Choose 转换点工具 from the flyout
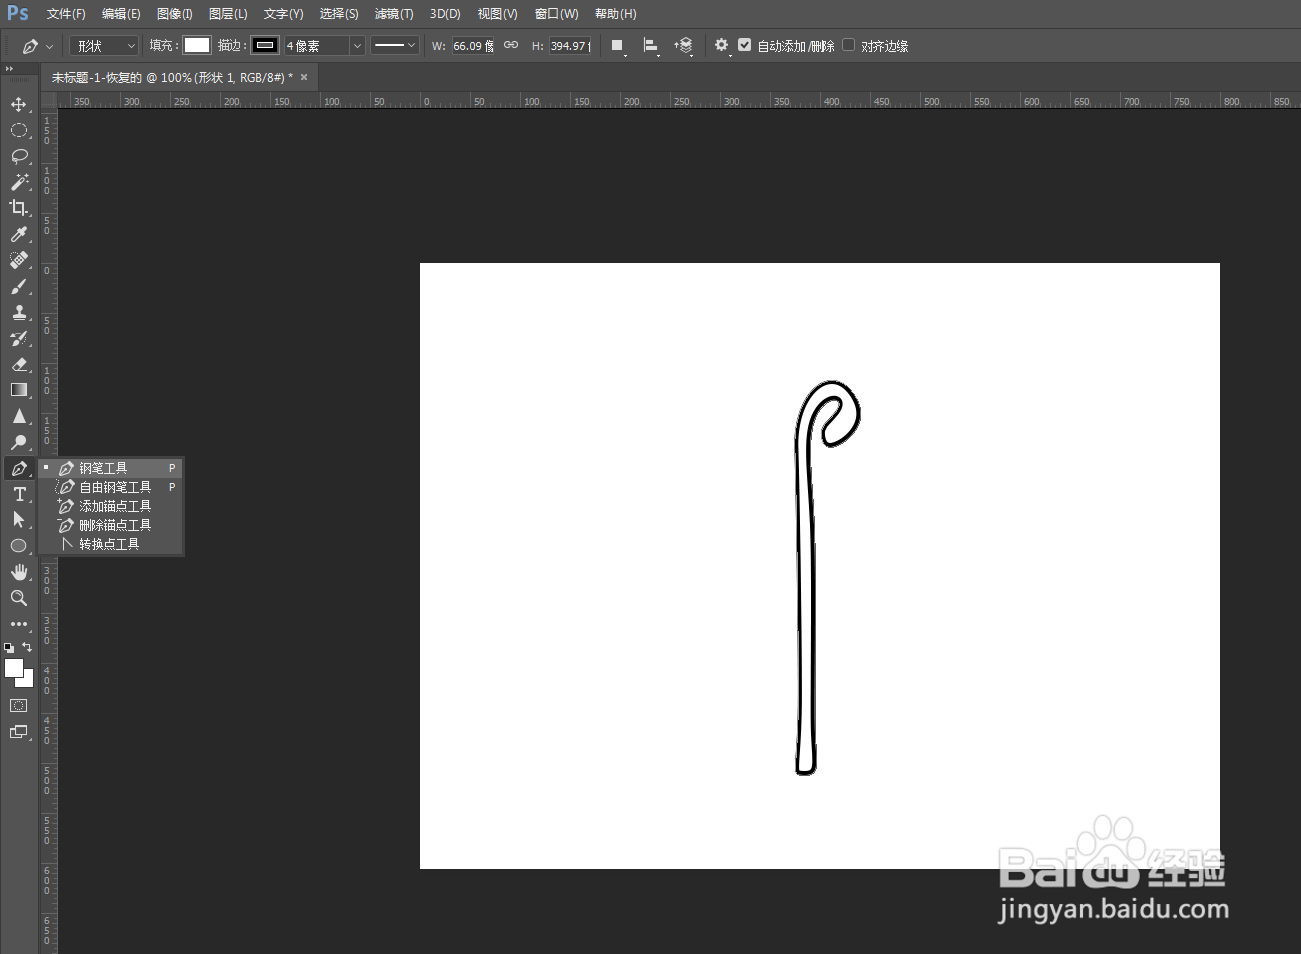The height and width of the screenshot is (954, 1301). 111,544
